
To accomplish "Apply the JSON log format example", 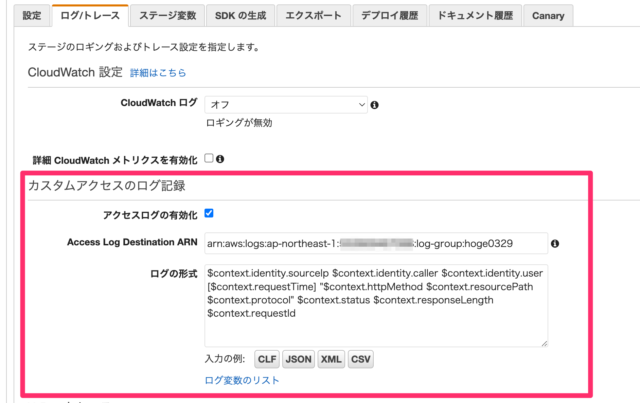I will pyautogui.click(x=298, y=359).
